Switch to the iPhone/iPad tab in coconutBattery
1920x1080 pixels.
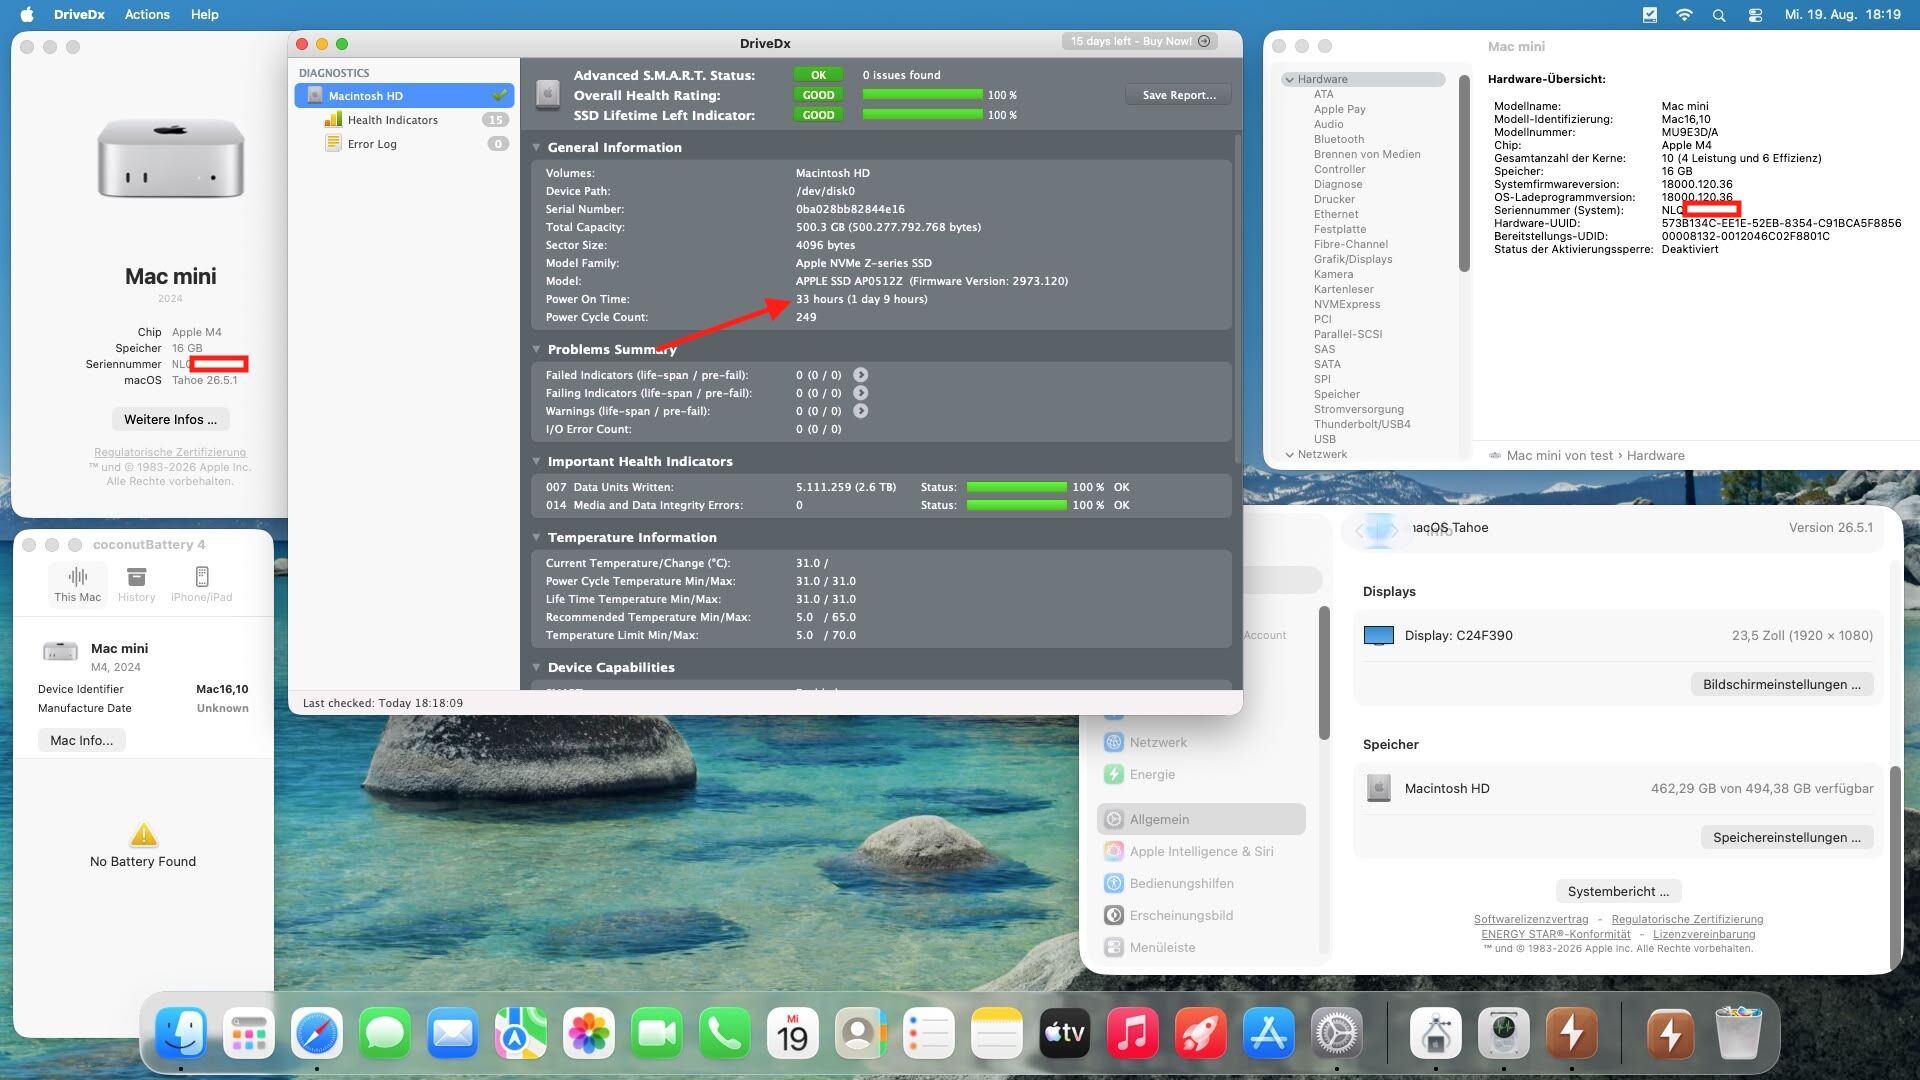click(202, 585)
